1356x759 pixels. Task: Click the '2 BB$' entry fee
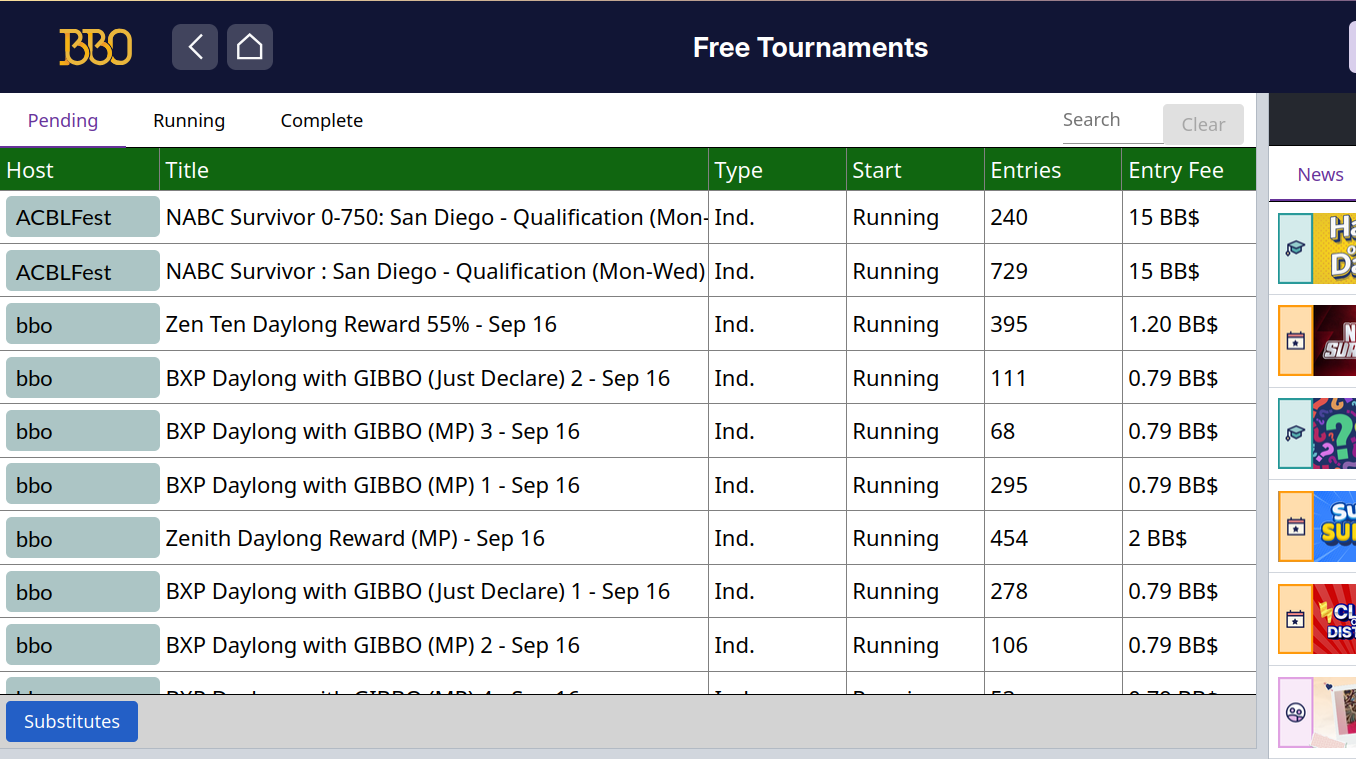(1158, 538)
